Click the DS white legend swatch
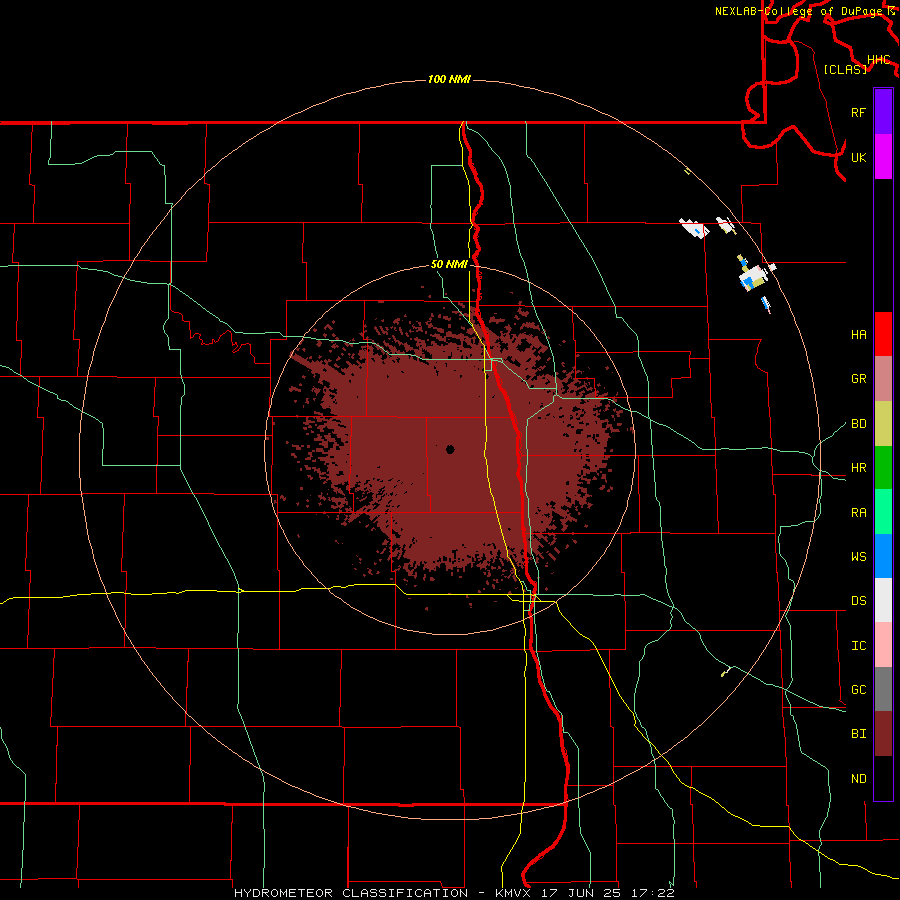 coord(883,600)
